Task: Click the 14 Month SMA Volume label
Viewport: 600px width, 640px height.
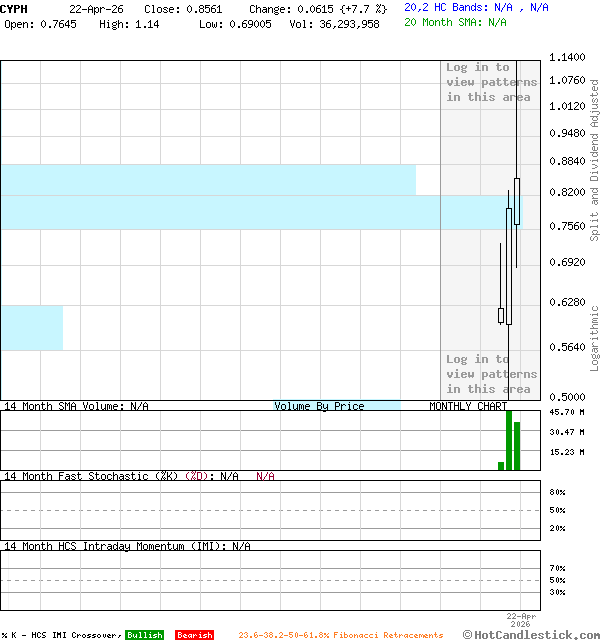Action: 76,406
